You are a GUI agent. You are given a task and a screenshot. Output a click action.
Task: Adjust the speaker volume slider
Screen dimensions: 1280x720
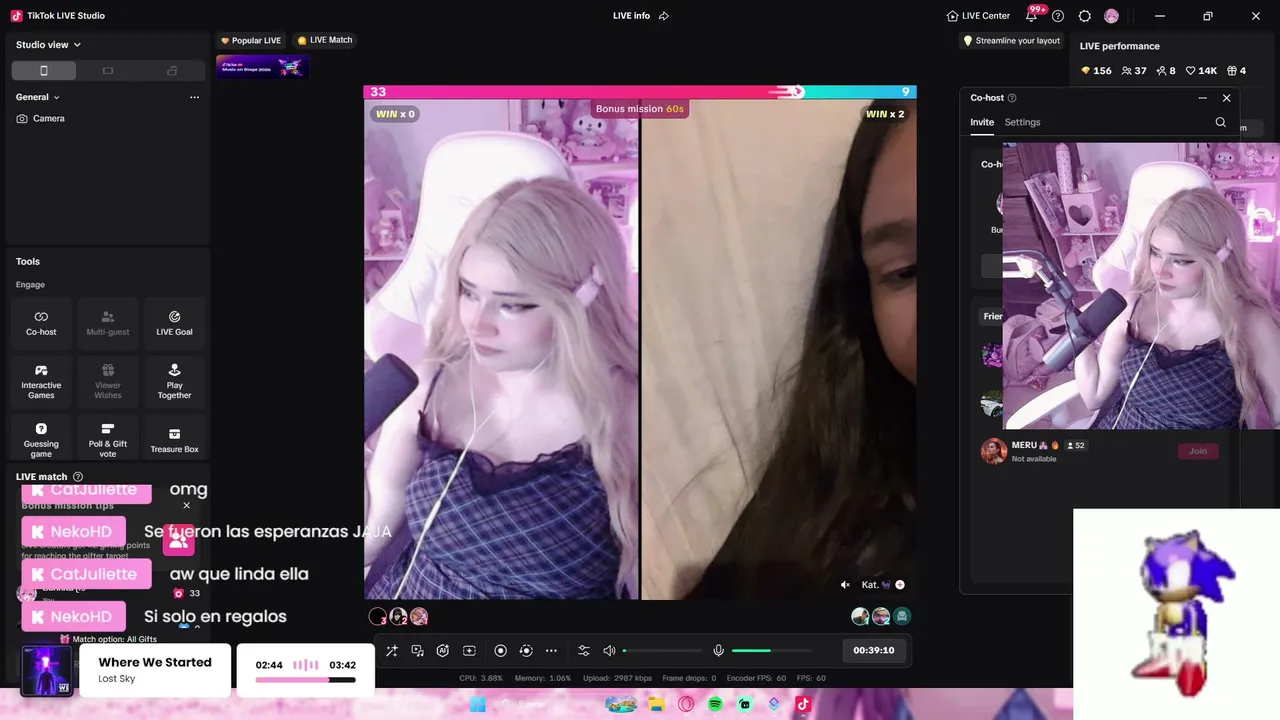click(x=662, y=651)
